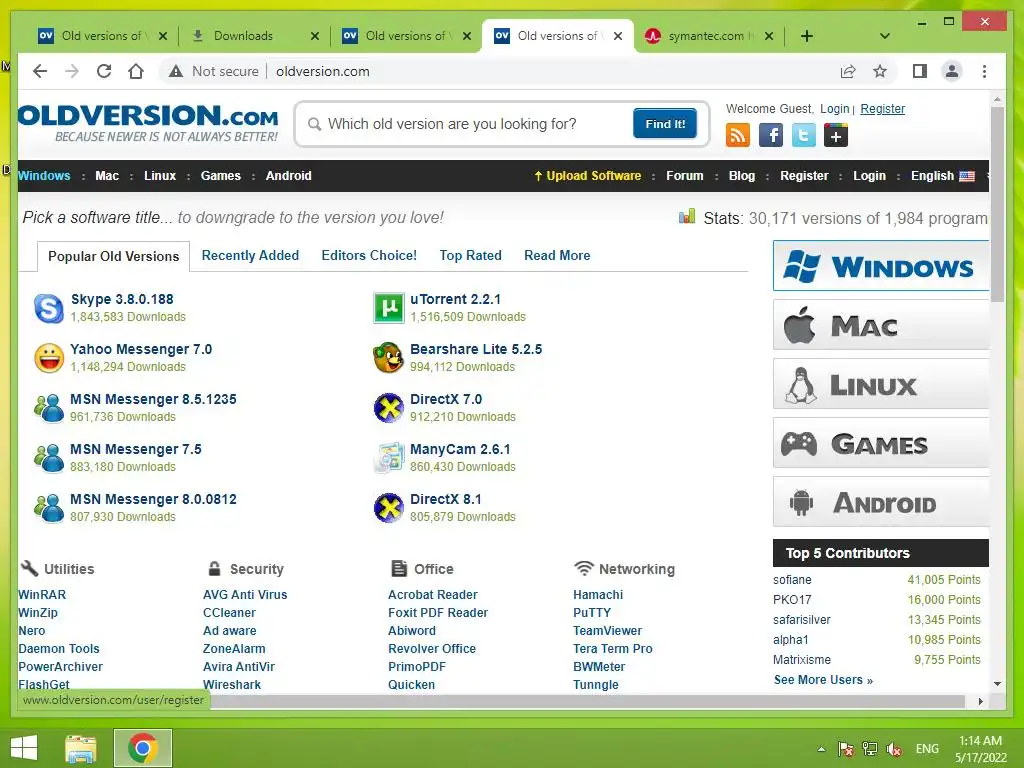Select the Top Rated tab
1024x768 pixels.
pyautogui.click(x=470, y=255)
